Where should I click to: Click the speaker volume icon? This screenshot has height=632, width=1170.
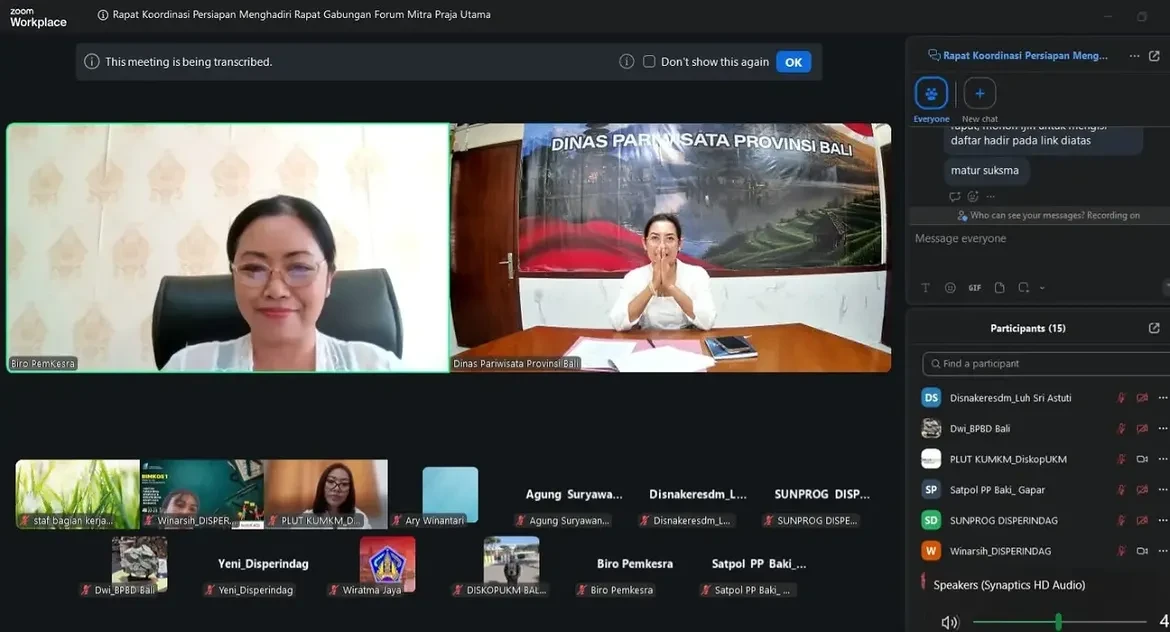point(949,622)
